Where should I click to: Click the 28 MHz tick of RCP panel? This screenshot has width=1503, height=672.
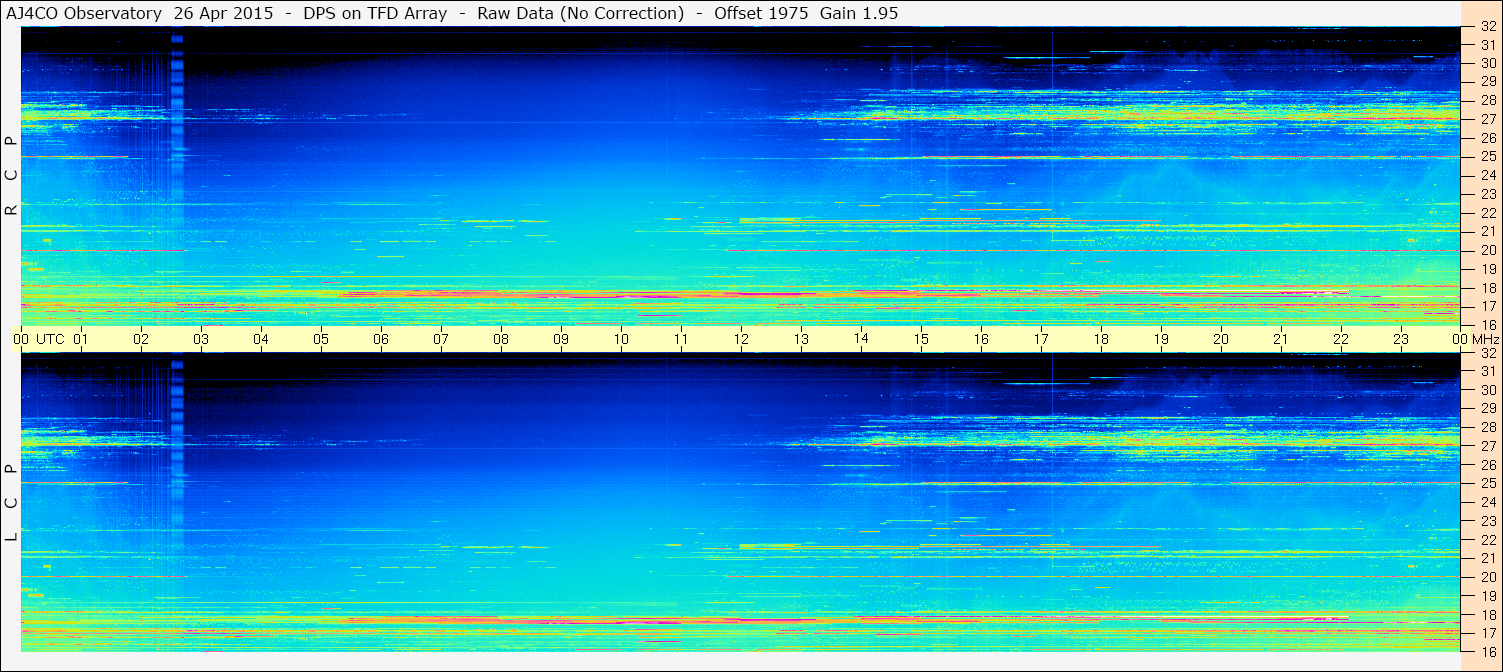coord(1487,101)
